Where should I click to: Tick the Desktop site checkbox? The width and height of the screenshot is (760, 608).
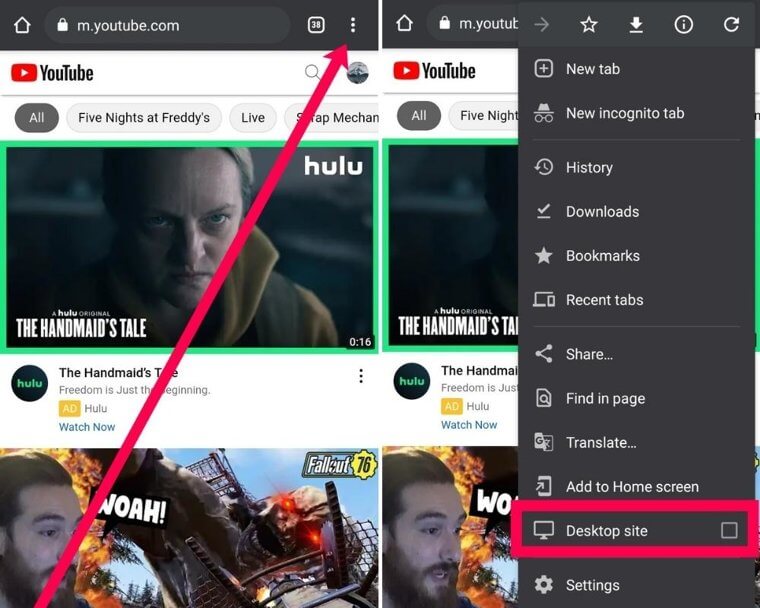pyautogui.click(x=729, y=530)
